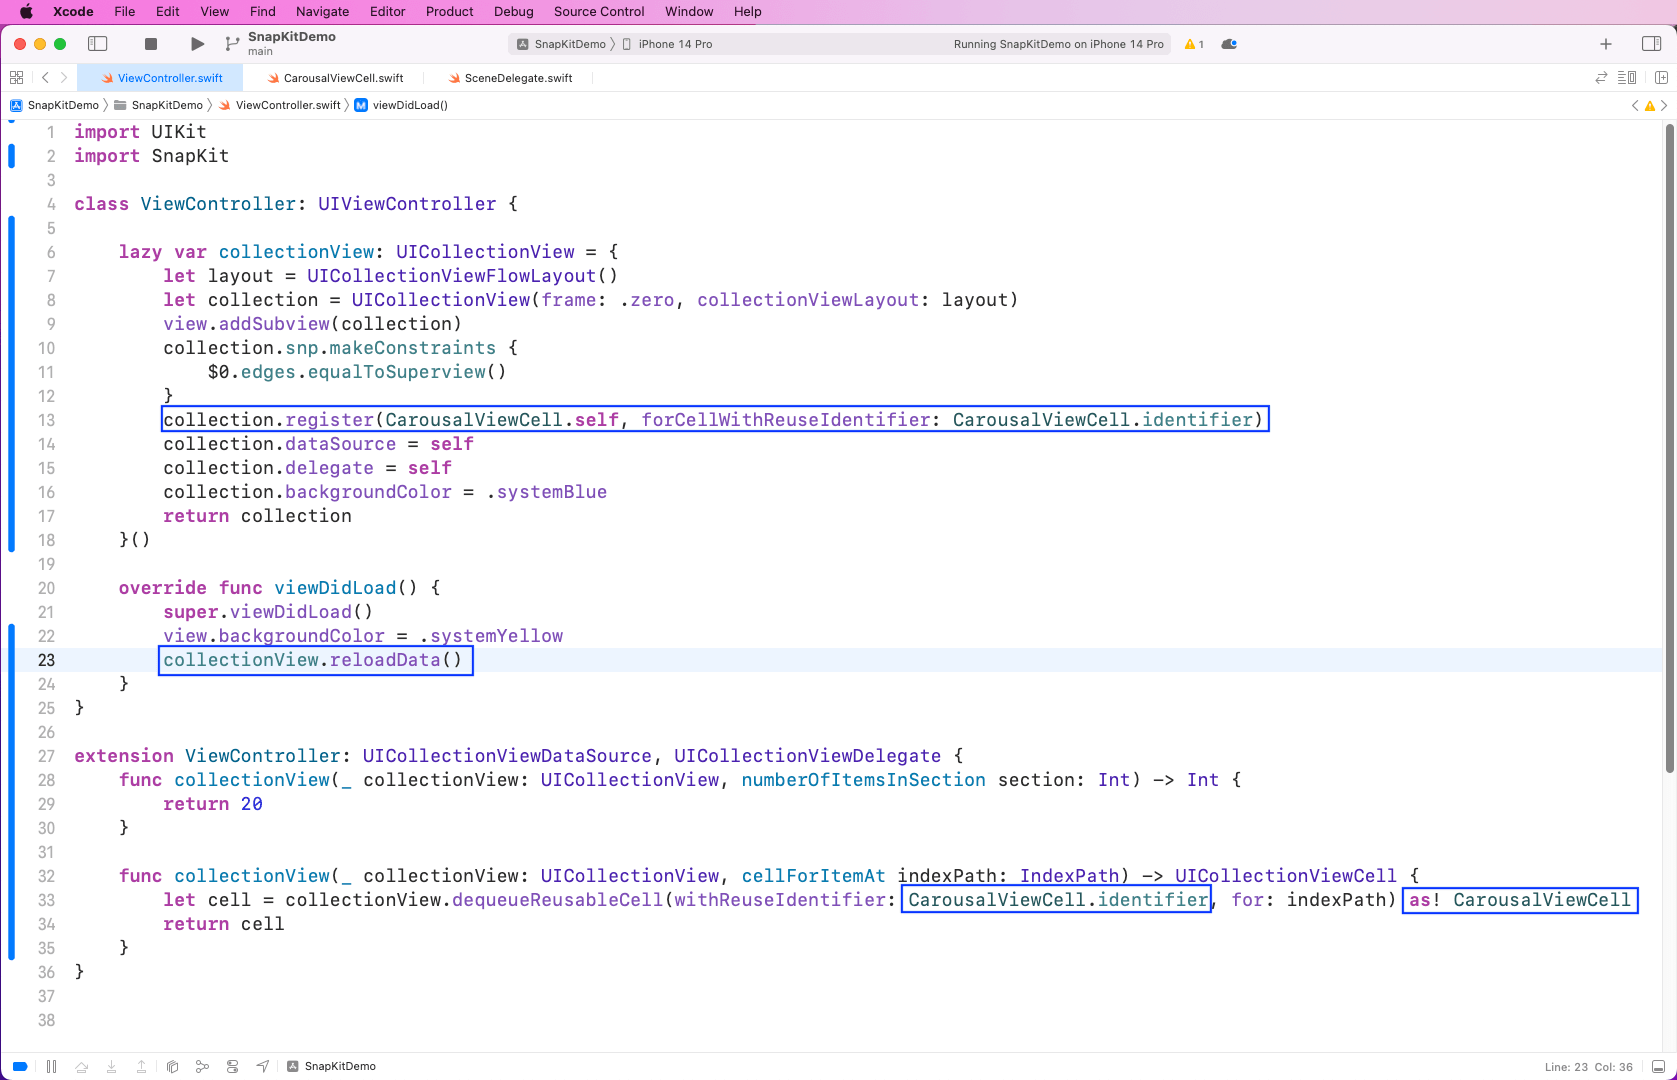
Task: Toggle breakpoints activation in debug bar
Action: (20, 1066)
